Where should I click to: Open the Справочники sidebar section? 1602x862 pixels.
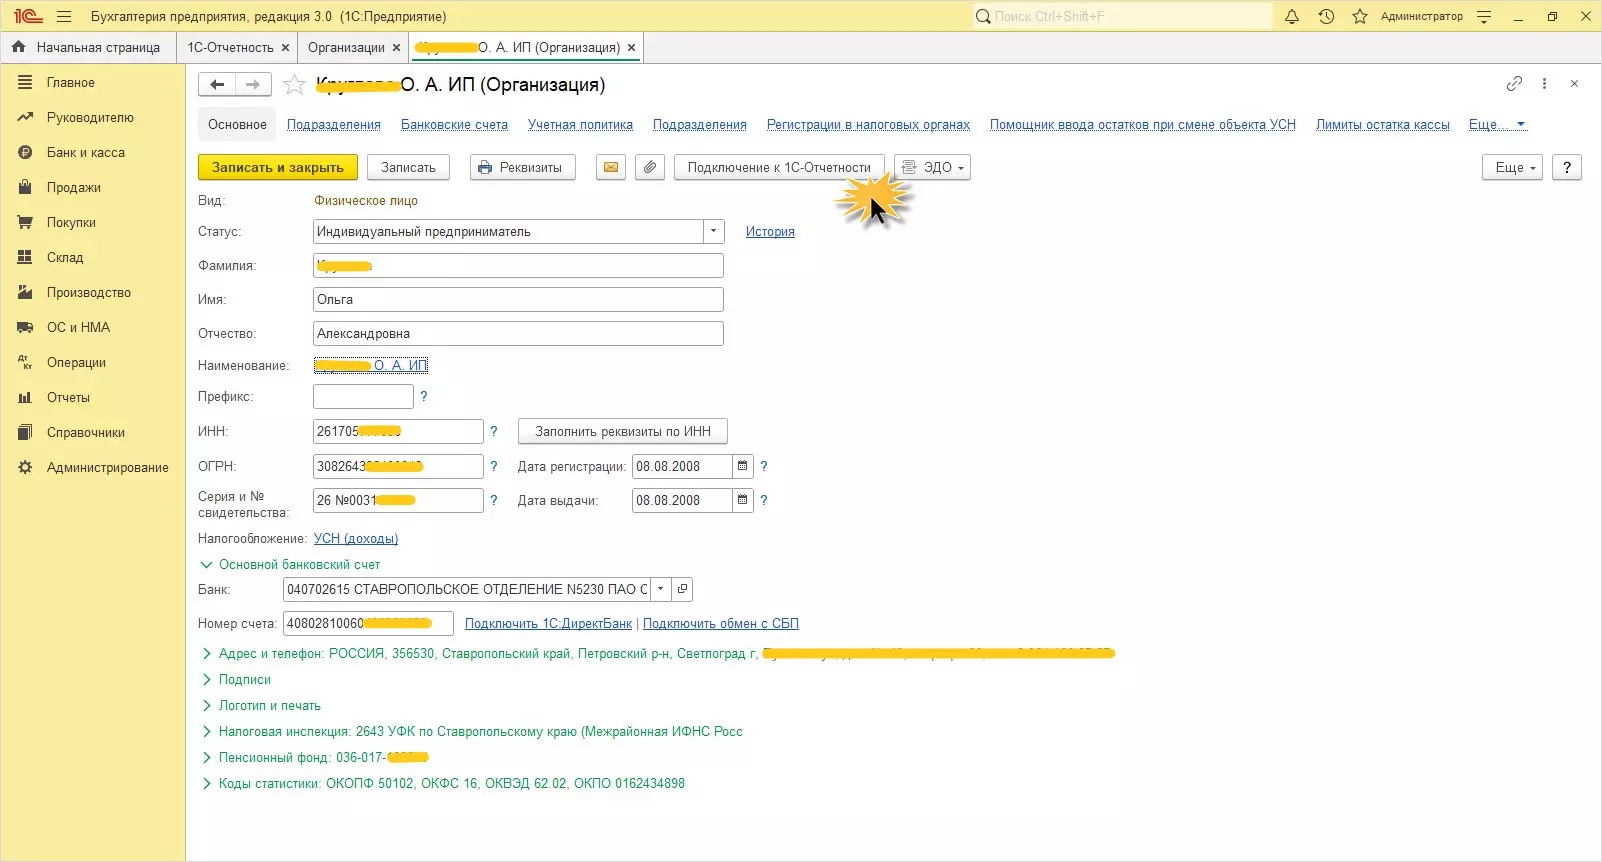(x=86, y=433)
